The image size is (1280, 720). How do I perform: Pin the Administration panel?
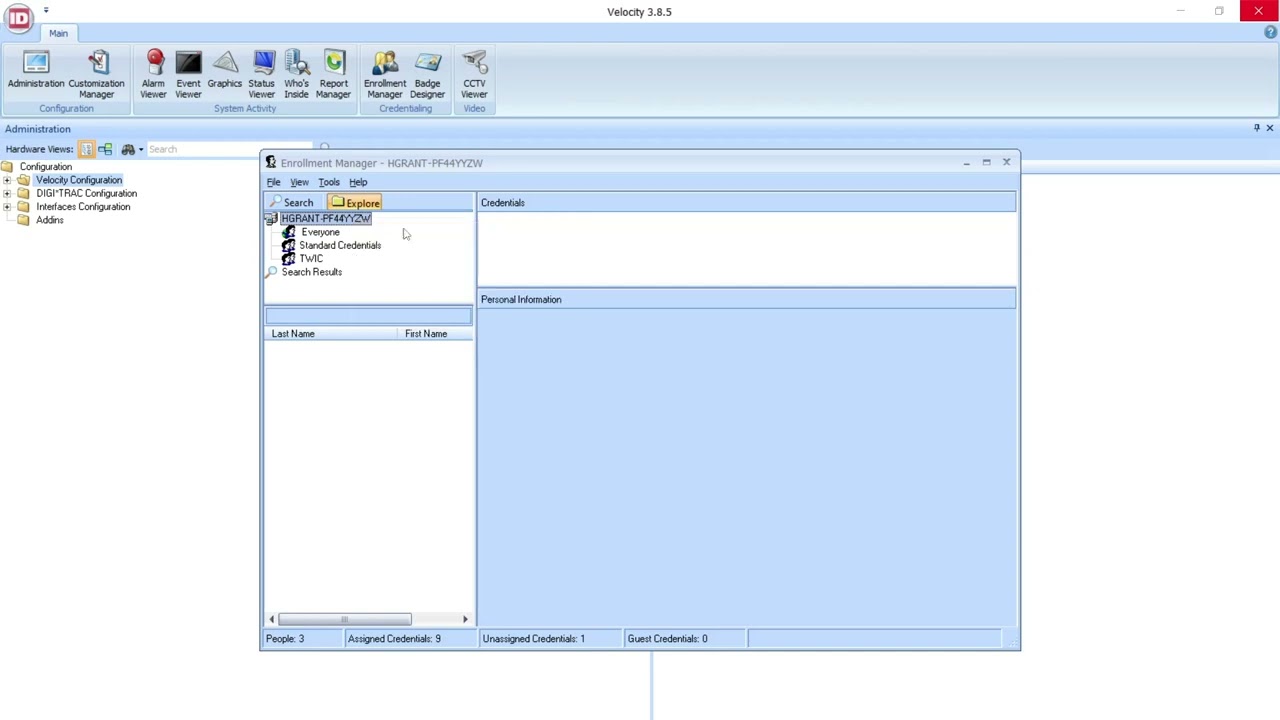[1257, 128]
